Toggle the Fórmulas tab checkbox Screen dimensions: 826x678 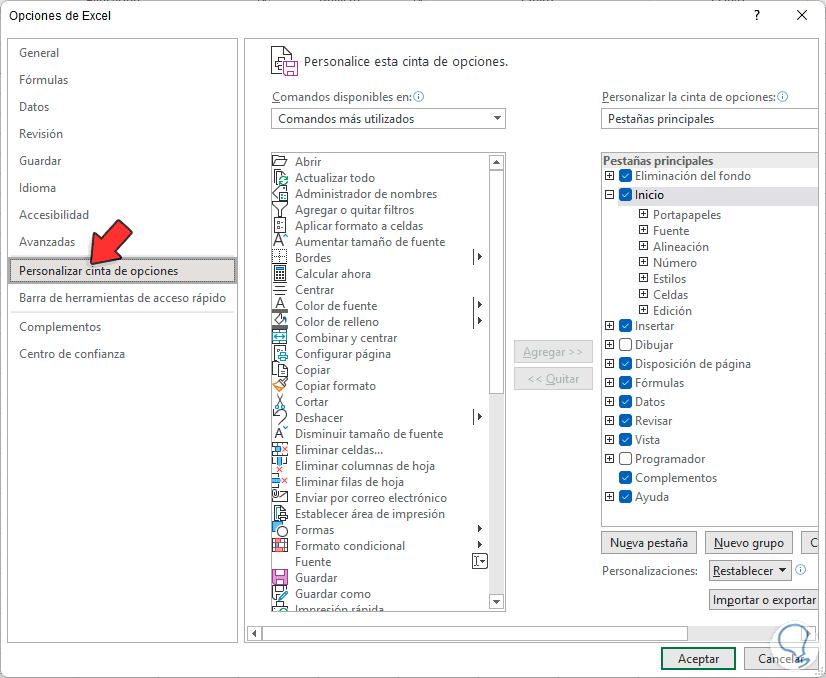click(x=625, y=382)
